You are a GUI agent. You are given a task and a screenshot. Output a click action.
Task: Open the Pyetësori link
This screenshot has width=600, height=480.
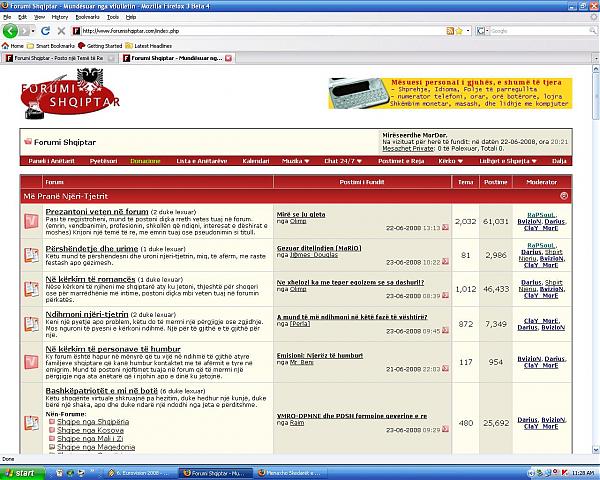point(103,161)
